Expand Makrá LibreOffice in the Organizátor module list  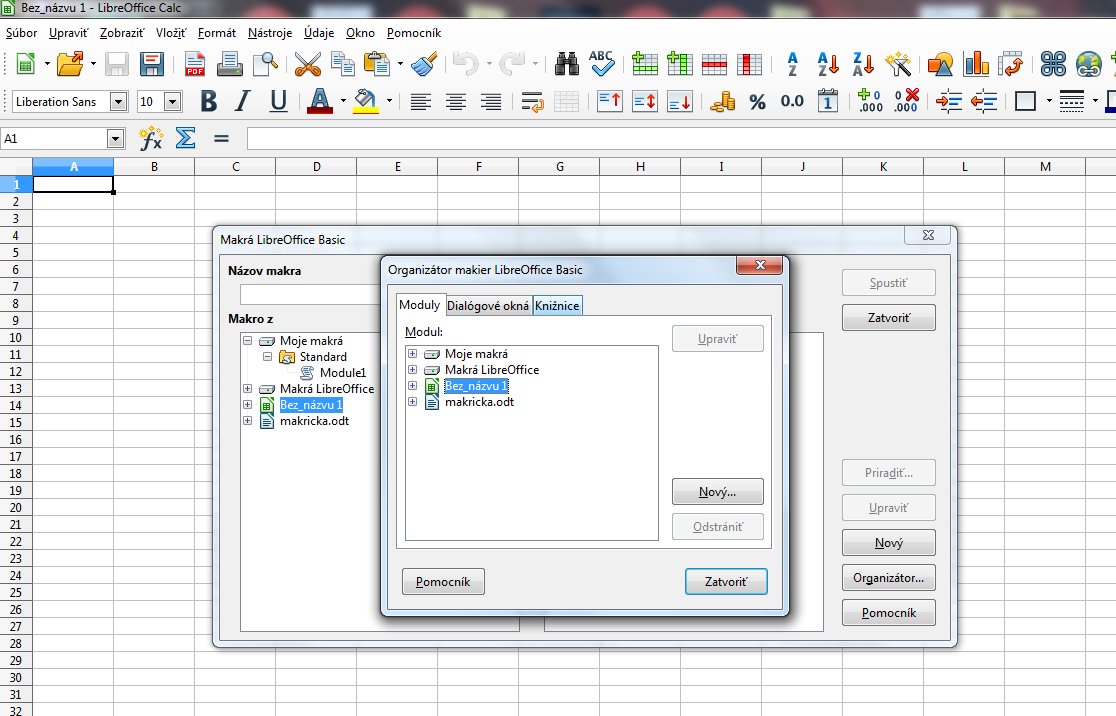click(412, 369)
